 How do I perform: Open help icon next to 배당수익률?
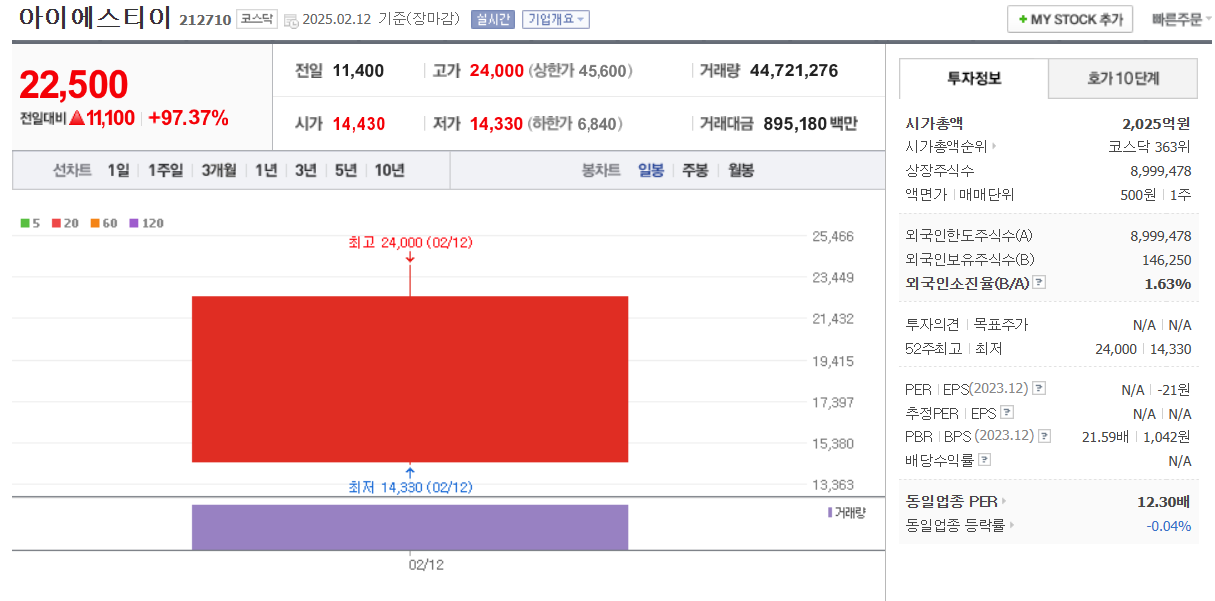tap(984, 460)
